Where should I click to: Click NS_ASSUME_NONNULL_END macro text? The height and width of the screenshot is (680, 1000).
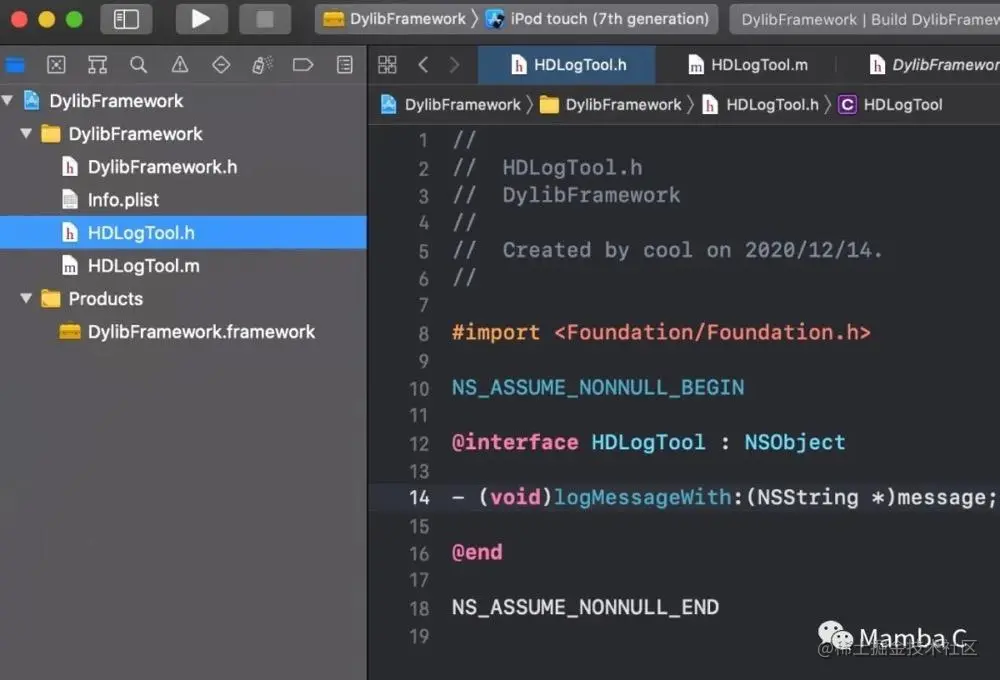pos(585,607)
